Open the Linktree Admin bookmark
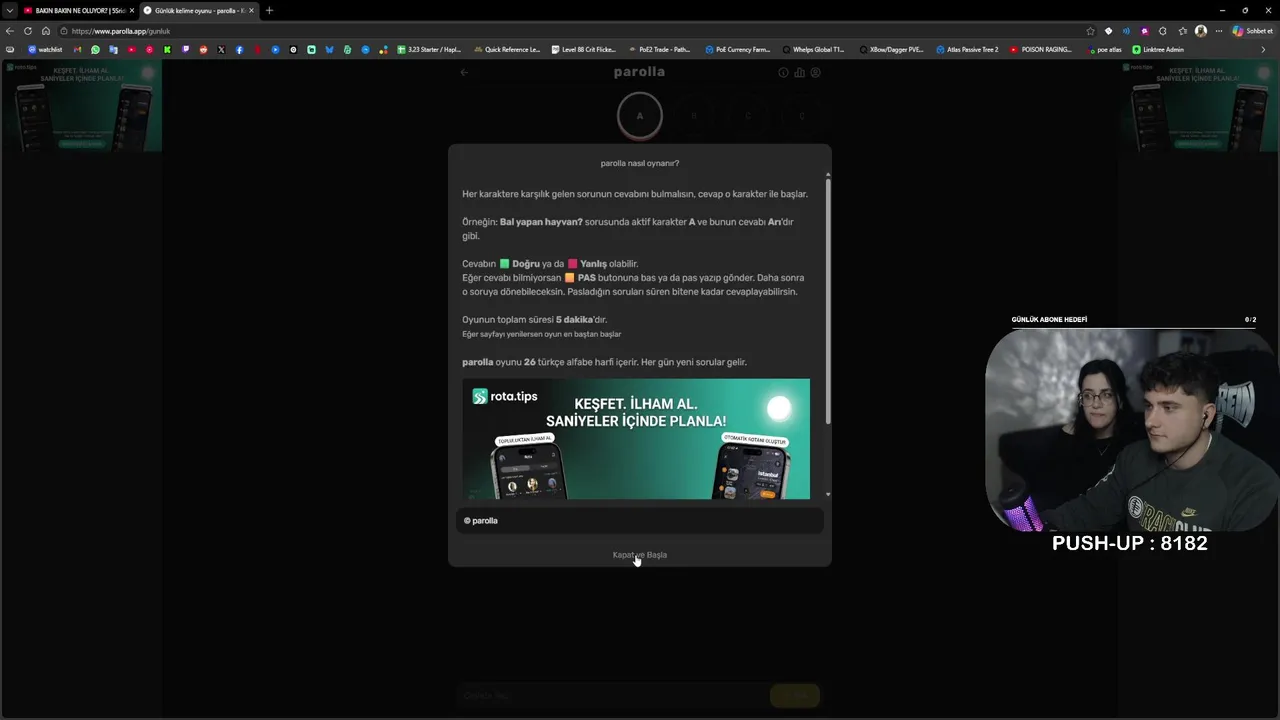The width and height of the screenshot is (1280, 720). pos(1158,49)
